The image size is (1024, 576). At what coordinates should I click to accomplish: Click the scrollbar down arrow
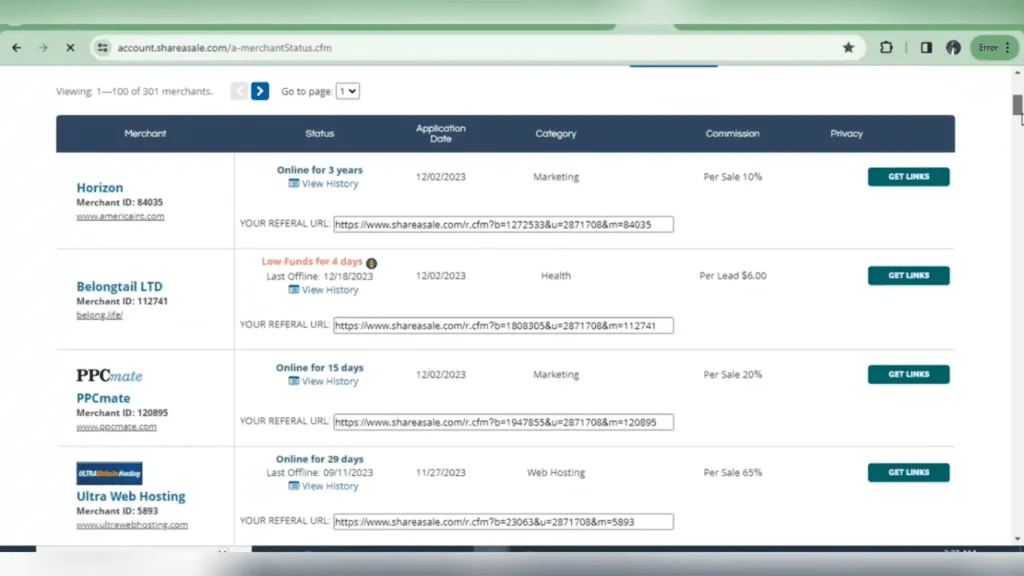tap(1017, 539)
